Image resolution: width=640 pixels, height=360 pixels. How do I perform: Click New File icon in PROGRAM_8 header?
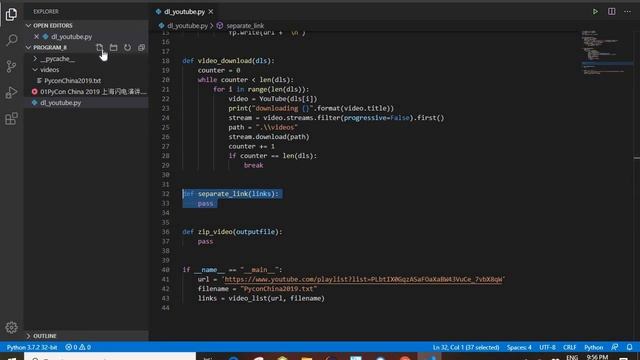click(x=100, y=47)
